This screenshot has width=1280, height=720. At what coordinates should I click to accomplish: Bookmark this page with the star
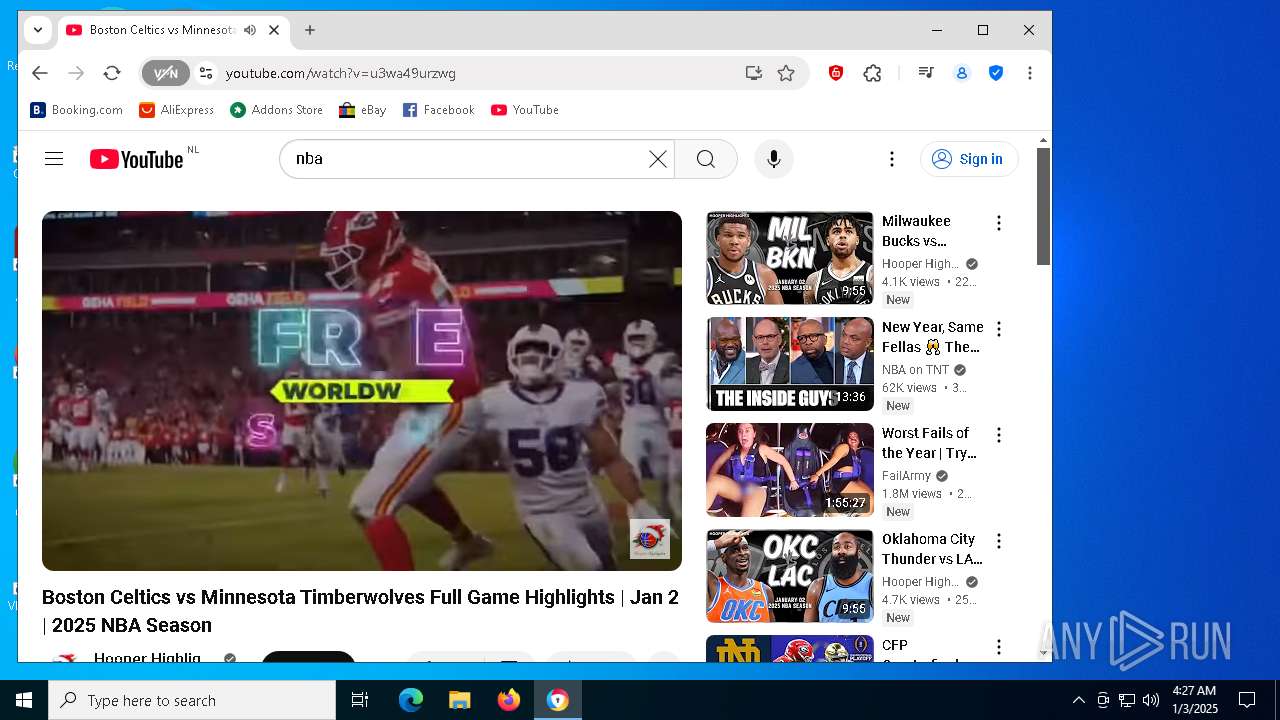[786, 73]
